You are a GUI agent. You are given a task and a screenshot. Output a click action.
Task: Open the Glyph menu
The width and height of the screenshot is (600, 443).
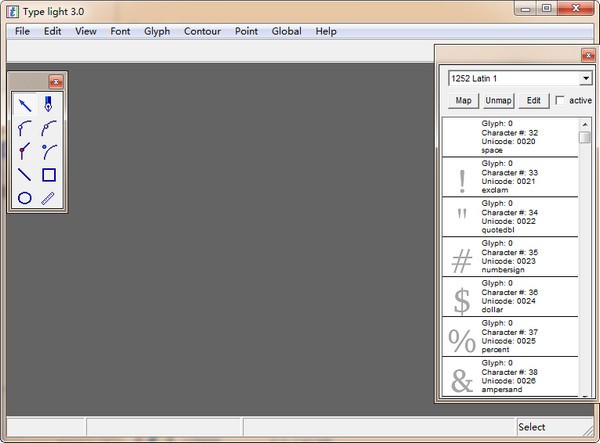(157, 31)
